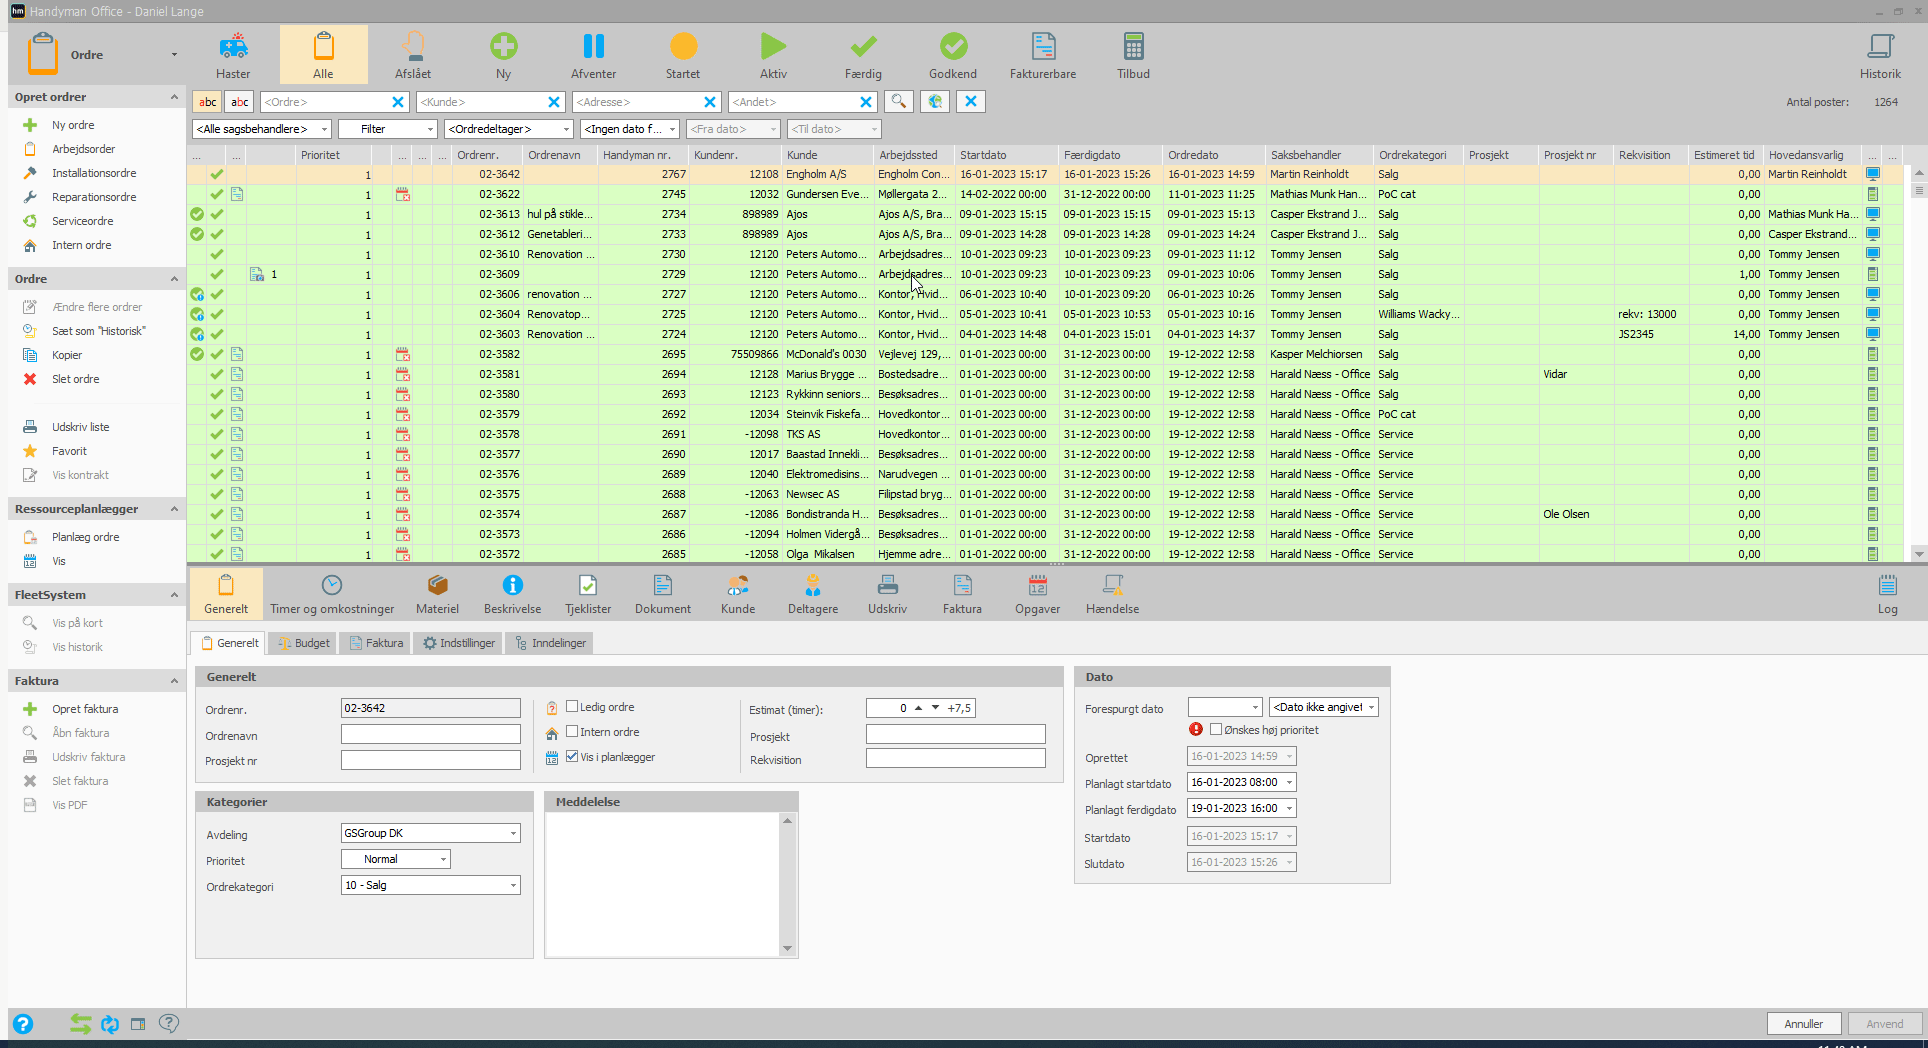
Task: Open the Dato ikke angivet dropdown
Action: tap(1324, 707)
